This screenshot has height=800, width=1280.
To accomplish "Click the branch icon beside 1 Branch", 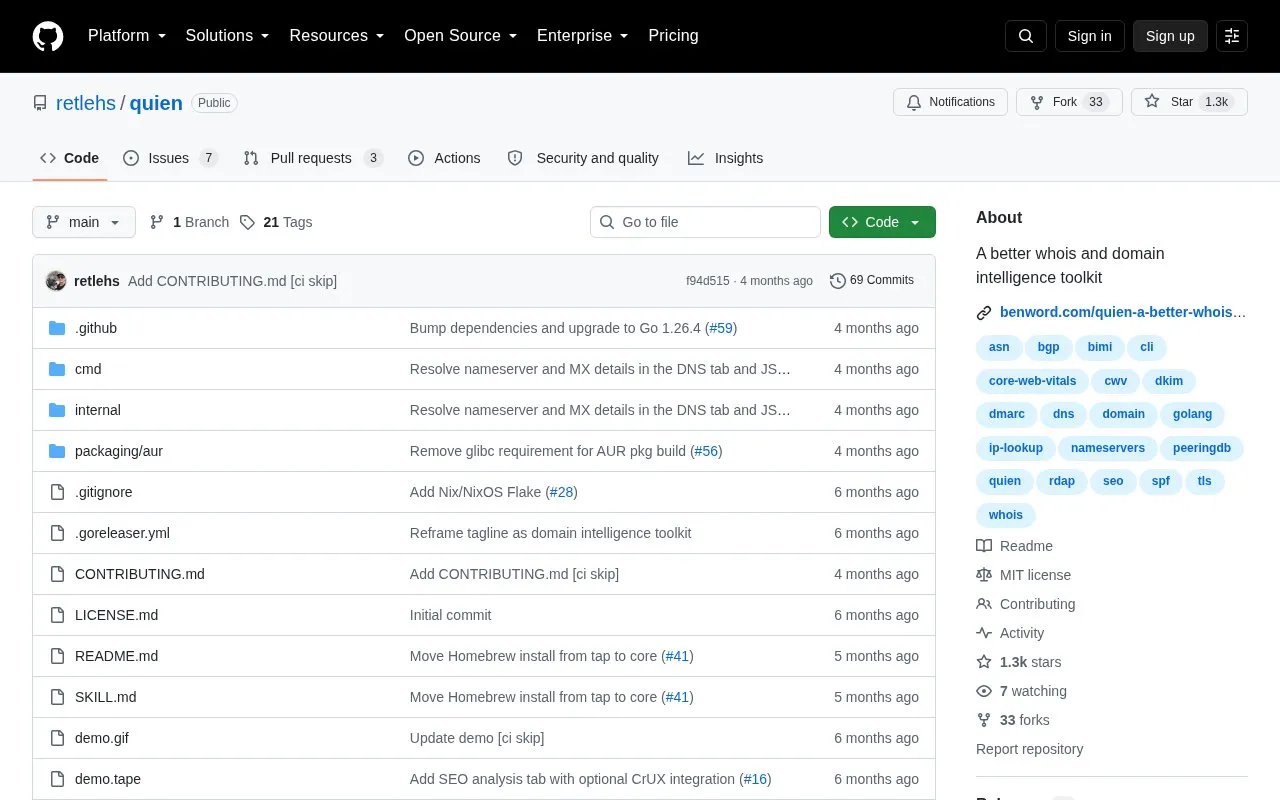I will (157, 222).
